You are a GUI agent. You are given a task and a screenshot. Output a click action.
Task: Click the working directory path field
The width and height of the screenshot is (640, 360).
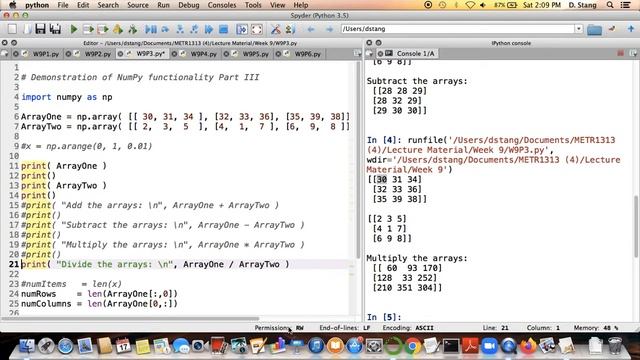coord(458,29)
